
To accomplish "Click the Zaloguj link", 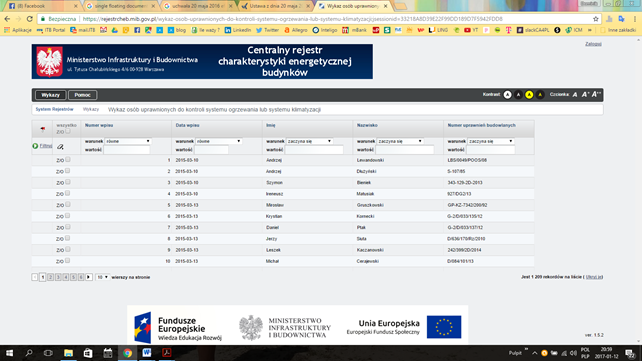I will [x=593, y=44].
